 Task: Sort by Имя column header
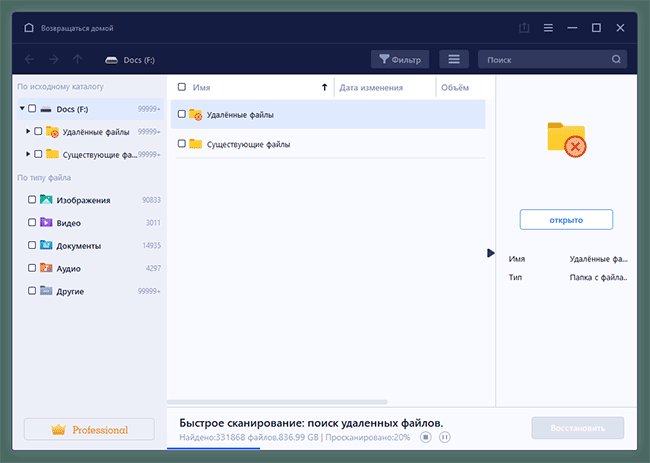pos(201,87)
